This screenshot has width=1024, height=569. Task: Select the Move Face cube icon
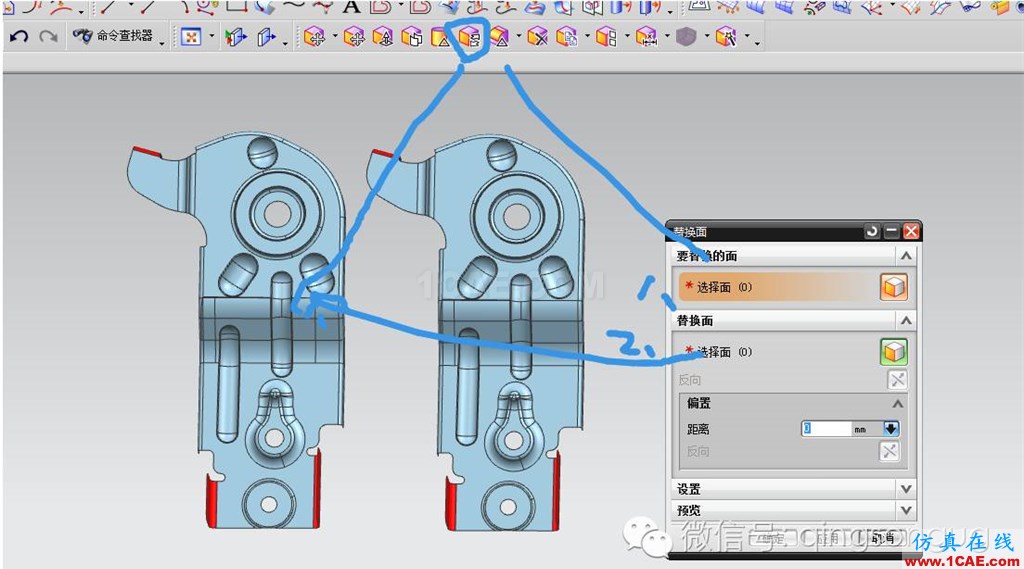[x=315, y=37]
